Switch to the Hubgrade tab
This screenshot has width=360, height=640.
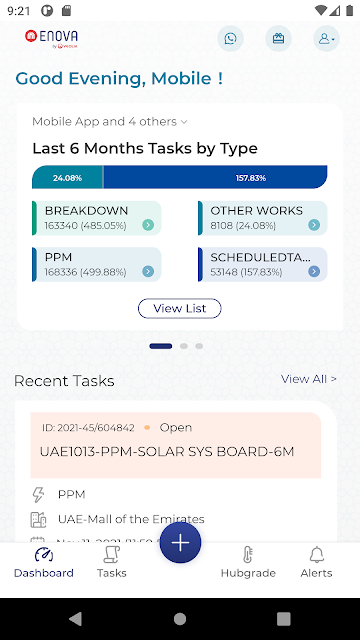tap(248, 562)
